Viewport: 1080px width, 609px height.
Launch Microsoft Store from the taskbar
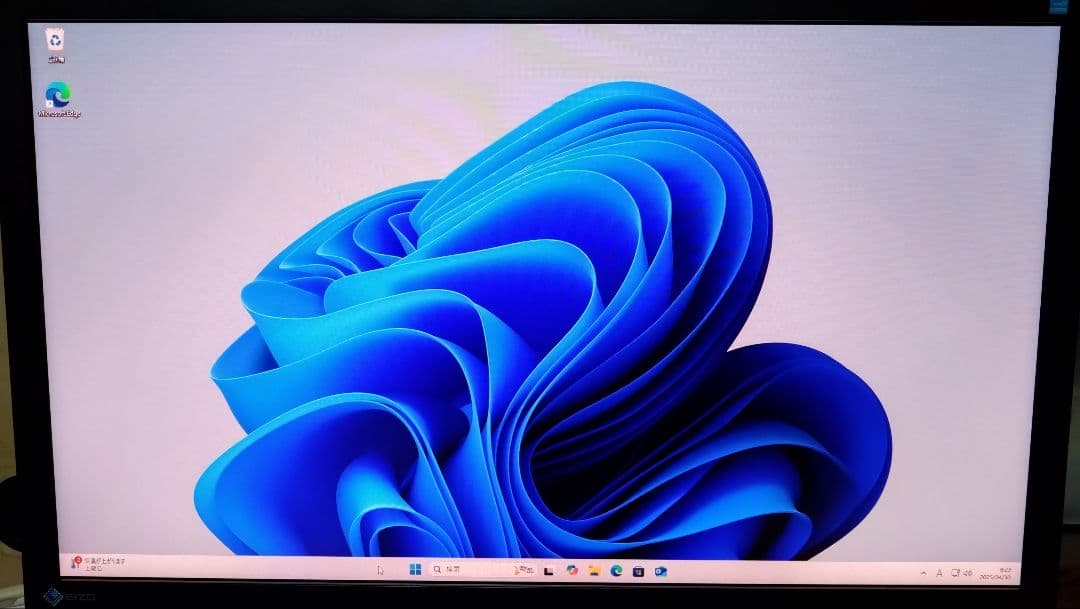coord(638,571)
